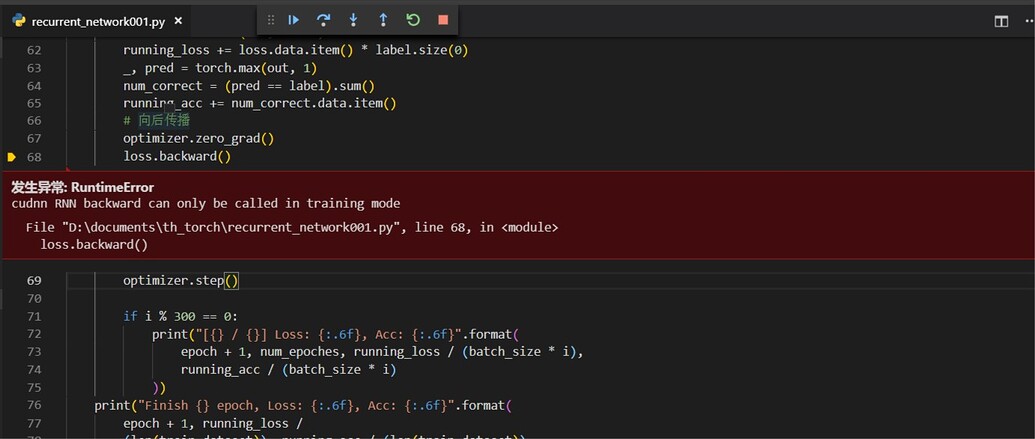Click the optimizer.zero_grad() line of code
The image size is (1035, 439).
pyautogui.click(x=198, y=139)
